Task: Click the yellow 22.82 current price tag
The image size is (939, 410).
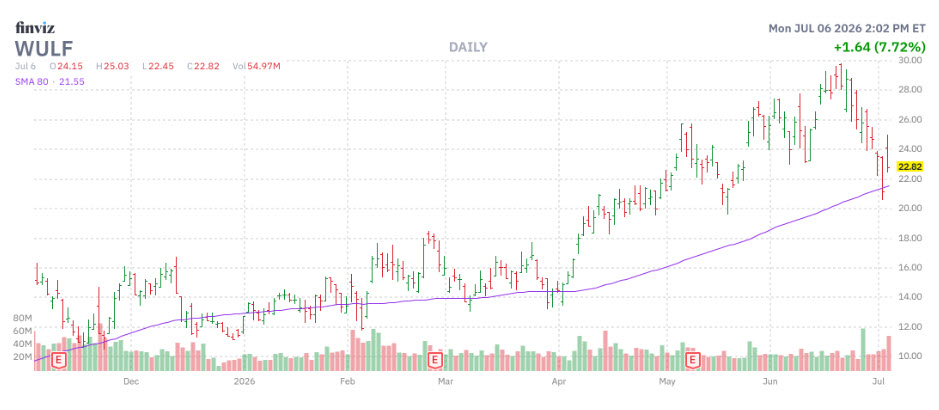Action: (909, 166)
